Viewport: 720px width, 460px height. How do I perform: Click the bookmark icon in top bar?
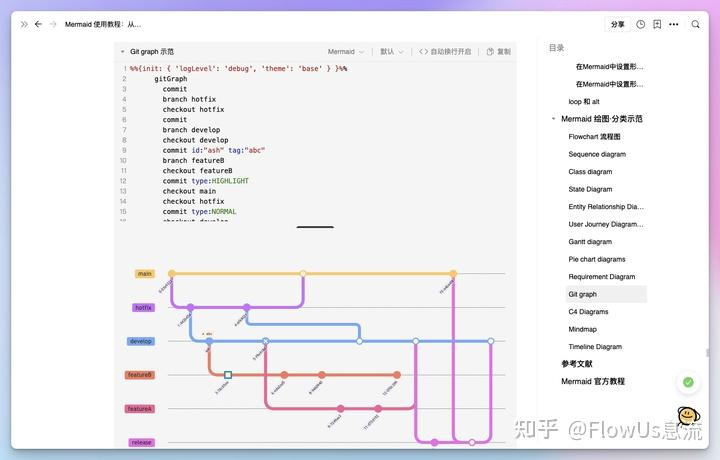(x=657, y=24)
